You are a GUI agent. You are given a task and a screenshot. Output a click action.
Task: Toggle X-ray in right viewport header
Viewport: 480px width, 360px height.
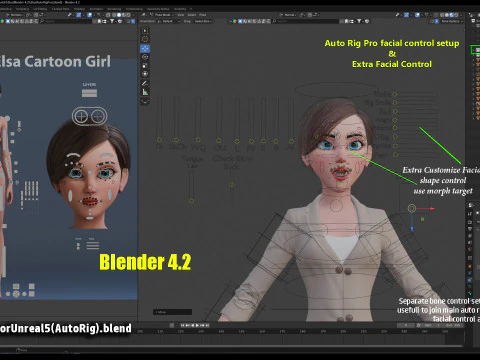(437, 15)
